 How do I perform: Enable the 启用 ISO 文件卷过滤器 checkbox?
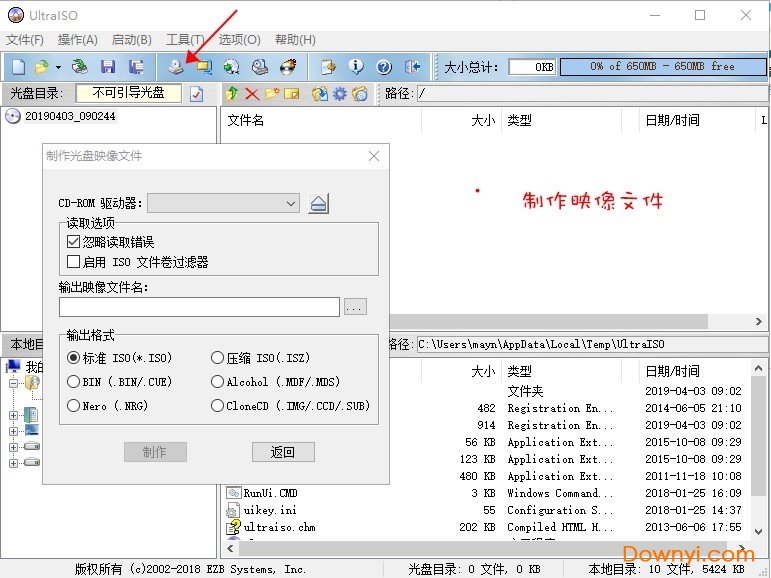click(x=73, y=262)
